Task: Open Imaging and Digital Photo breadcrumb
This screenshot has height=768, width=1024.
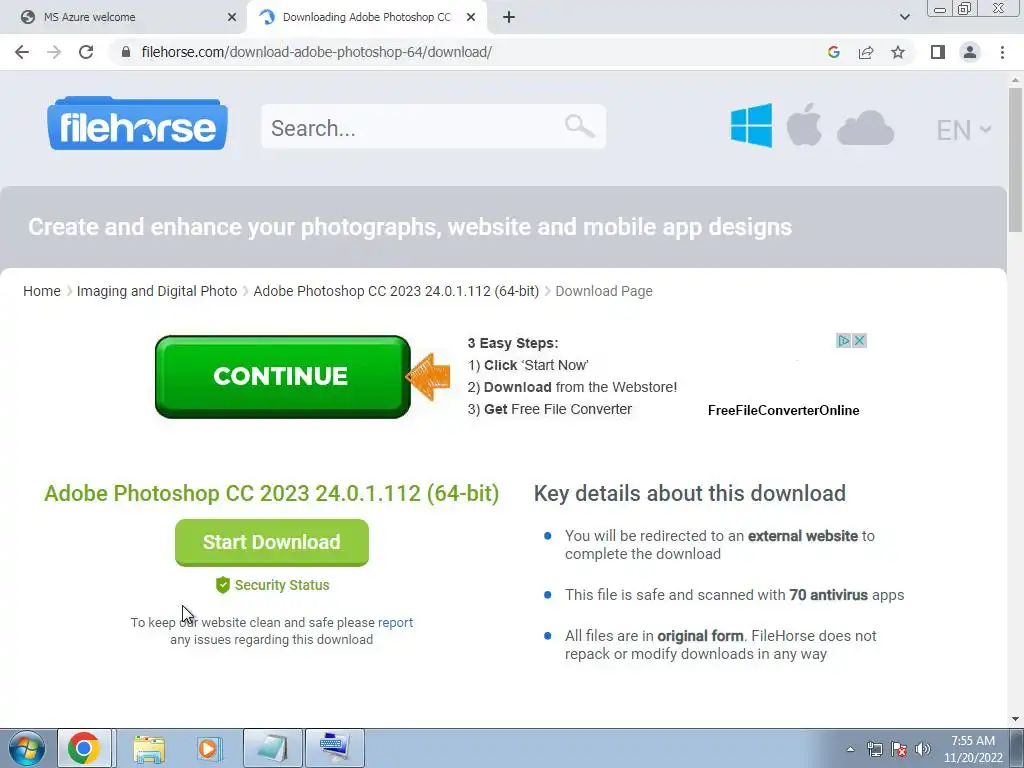Action: (x=157, y=291)
